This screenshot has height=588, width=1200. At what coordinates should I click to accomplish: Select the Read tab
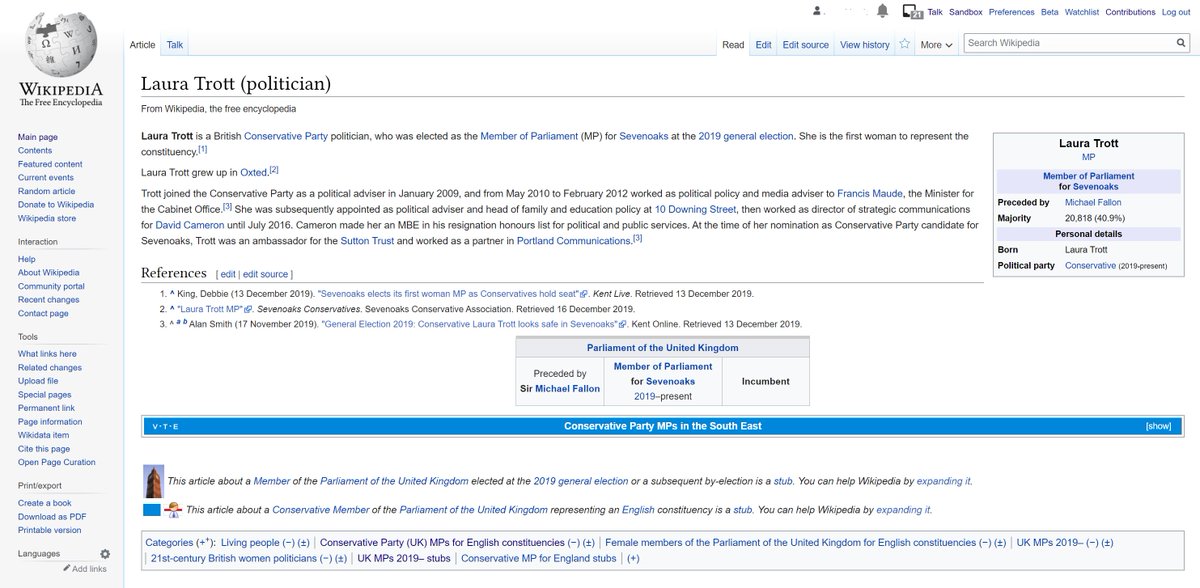733,45
